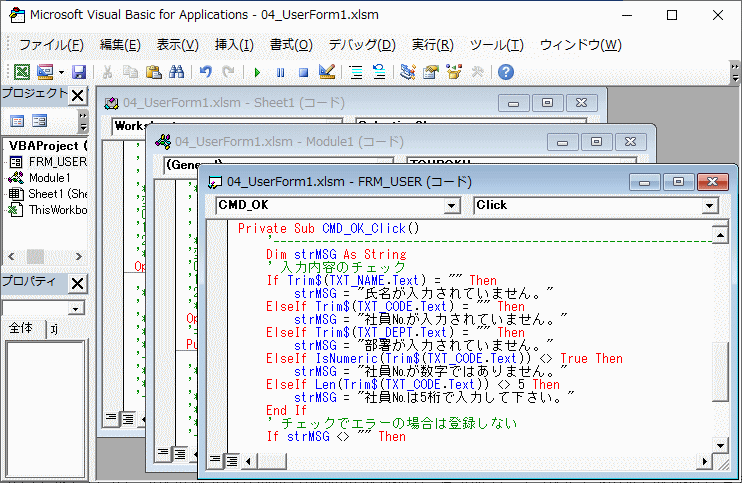Switch to the 全体 properties tab
742x483 pixels.
coord(21,328)
